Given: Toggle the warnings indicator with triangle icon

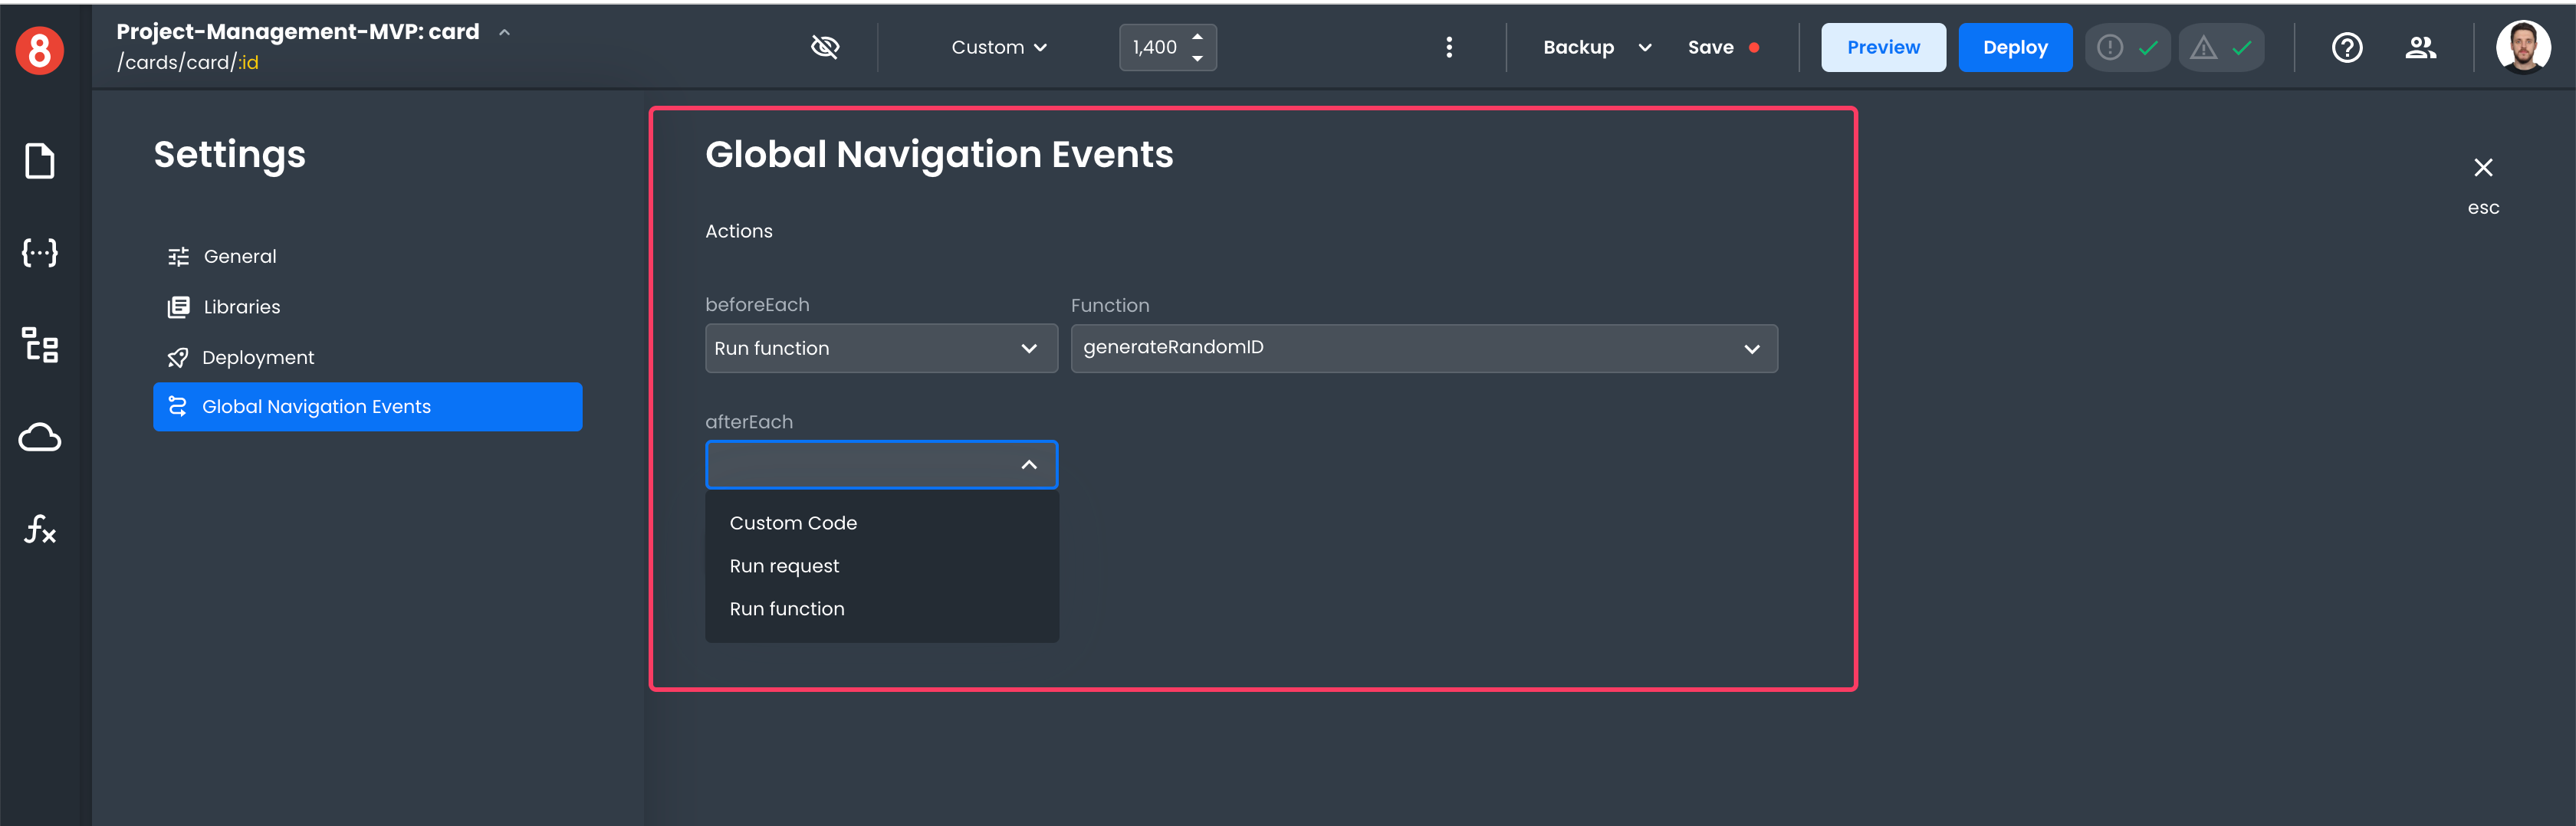Looking at the screenshot, I should tap(2220, 47).
